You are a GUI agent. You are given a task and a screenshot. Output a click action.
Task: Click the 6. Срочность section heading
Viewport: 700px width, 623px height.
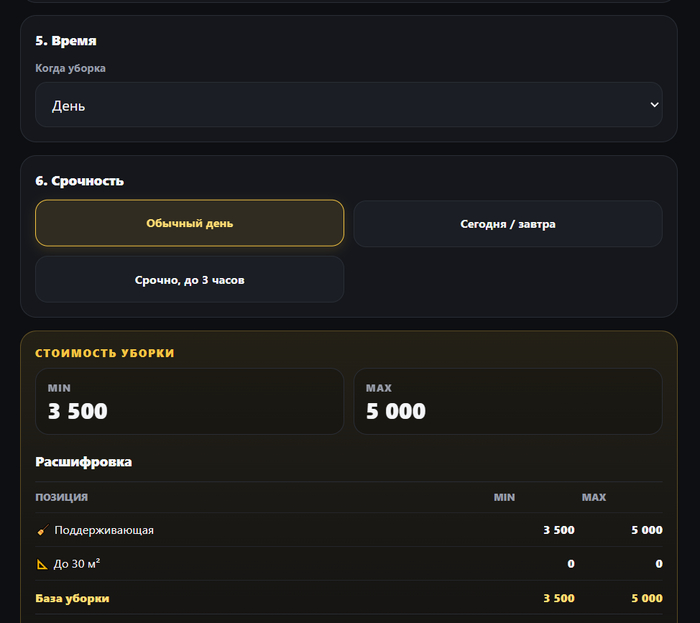[x=79, y=181]
